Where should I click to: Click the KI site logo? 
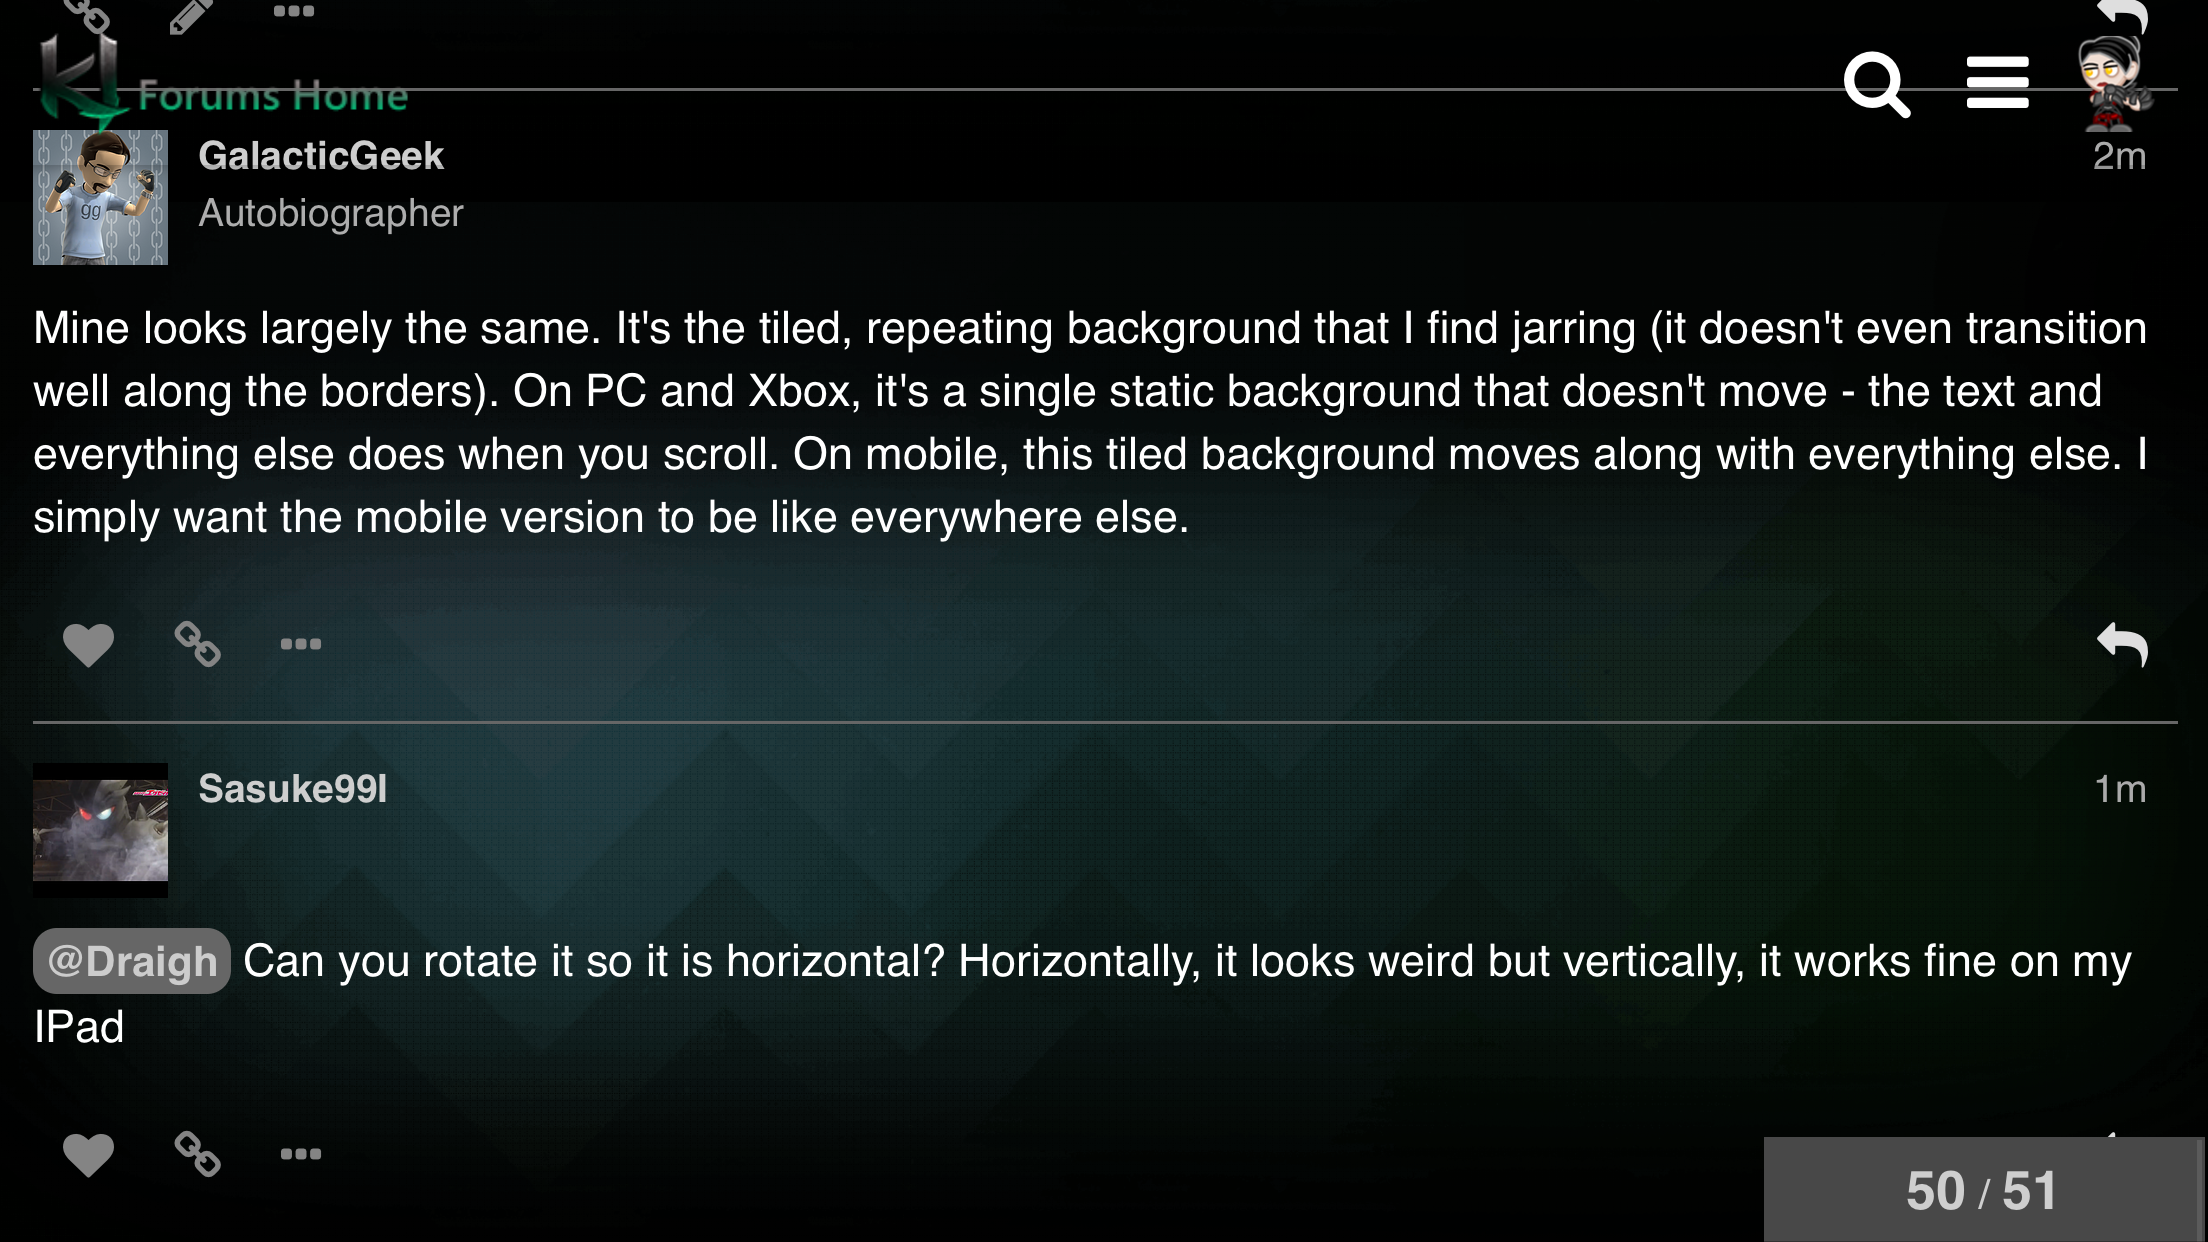coord(80,80)
